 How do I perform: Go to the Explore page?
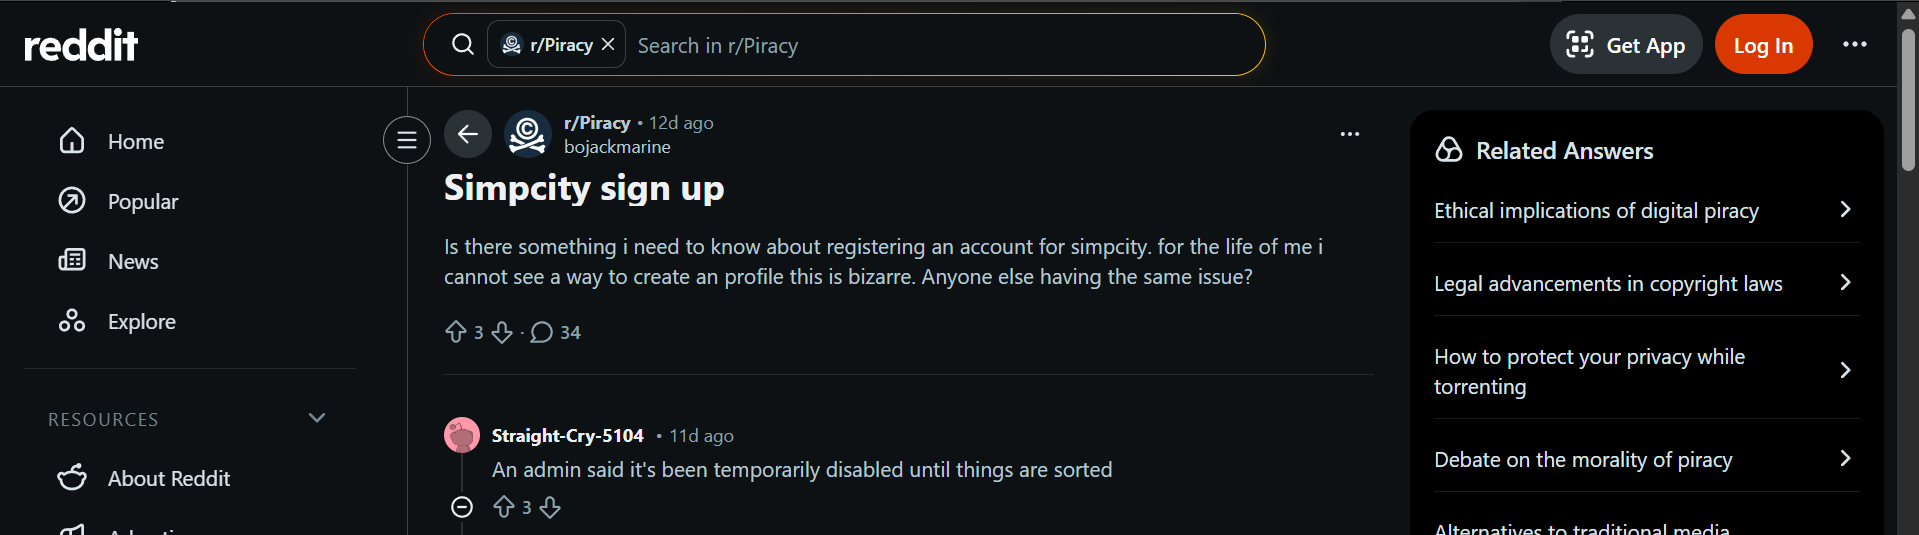point(141,321)
